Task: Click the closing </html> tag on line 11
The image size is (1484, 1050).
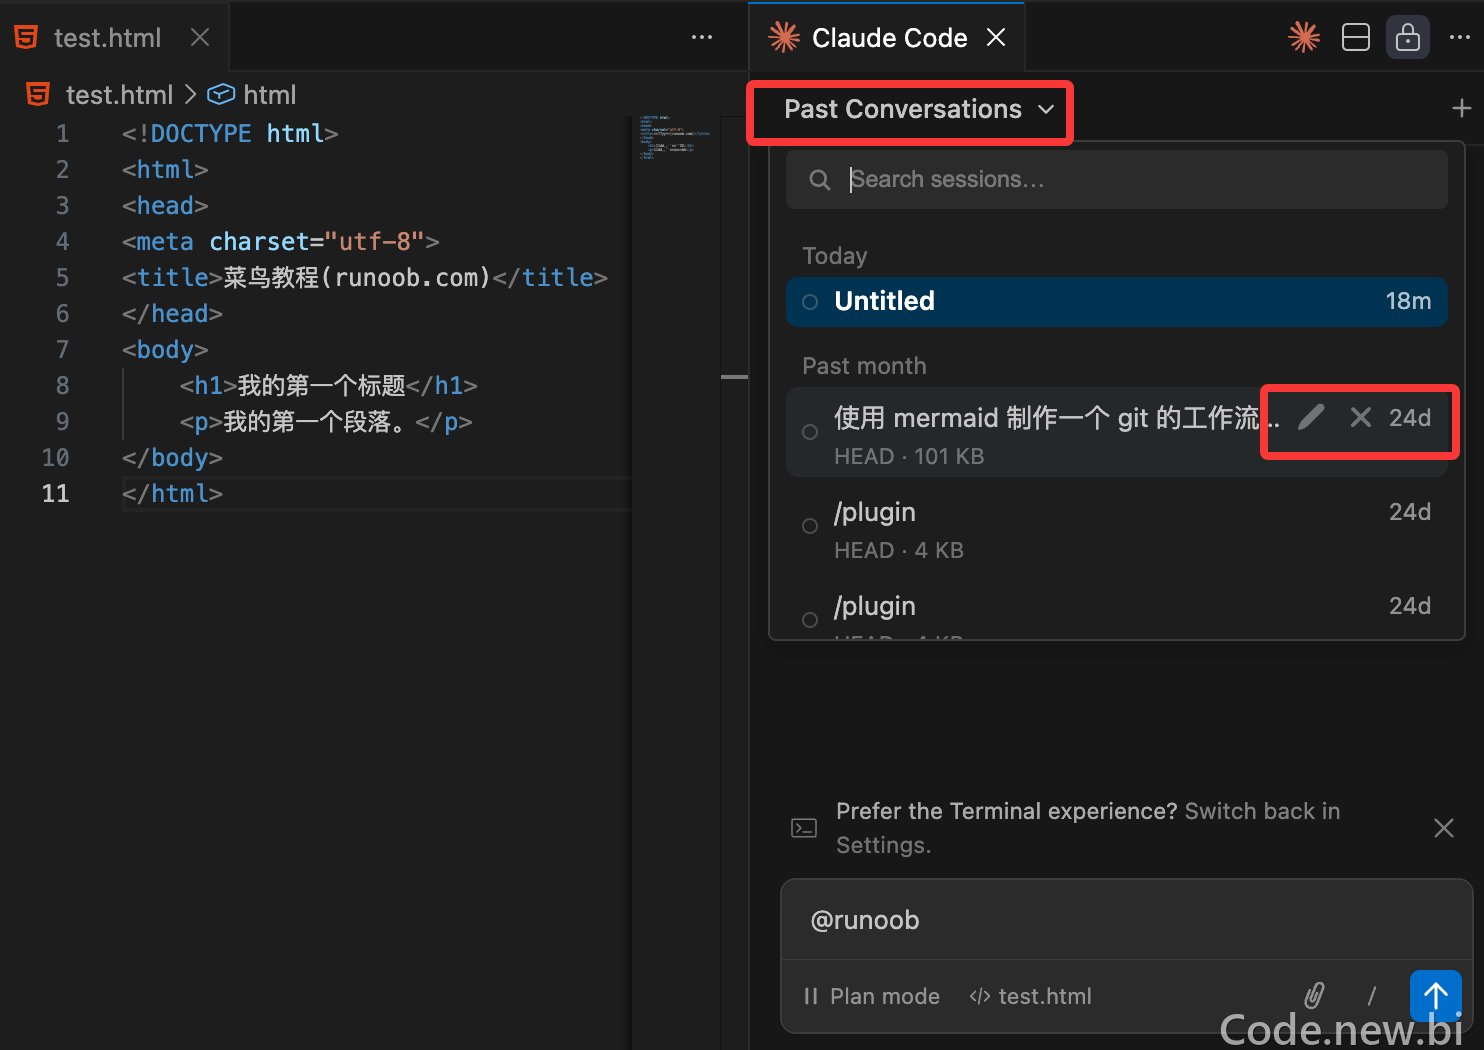Action: click(172, 494)
